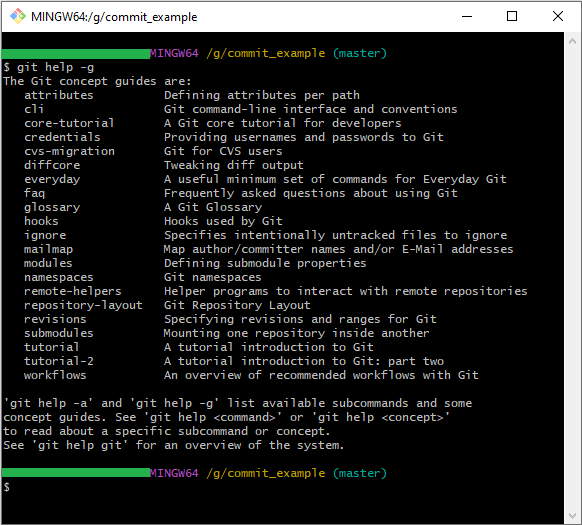Click the 'revisions' guide name
The width and height of the screenshot is (582, 525).
[x=55, y=319]
